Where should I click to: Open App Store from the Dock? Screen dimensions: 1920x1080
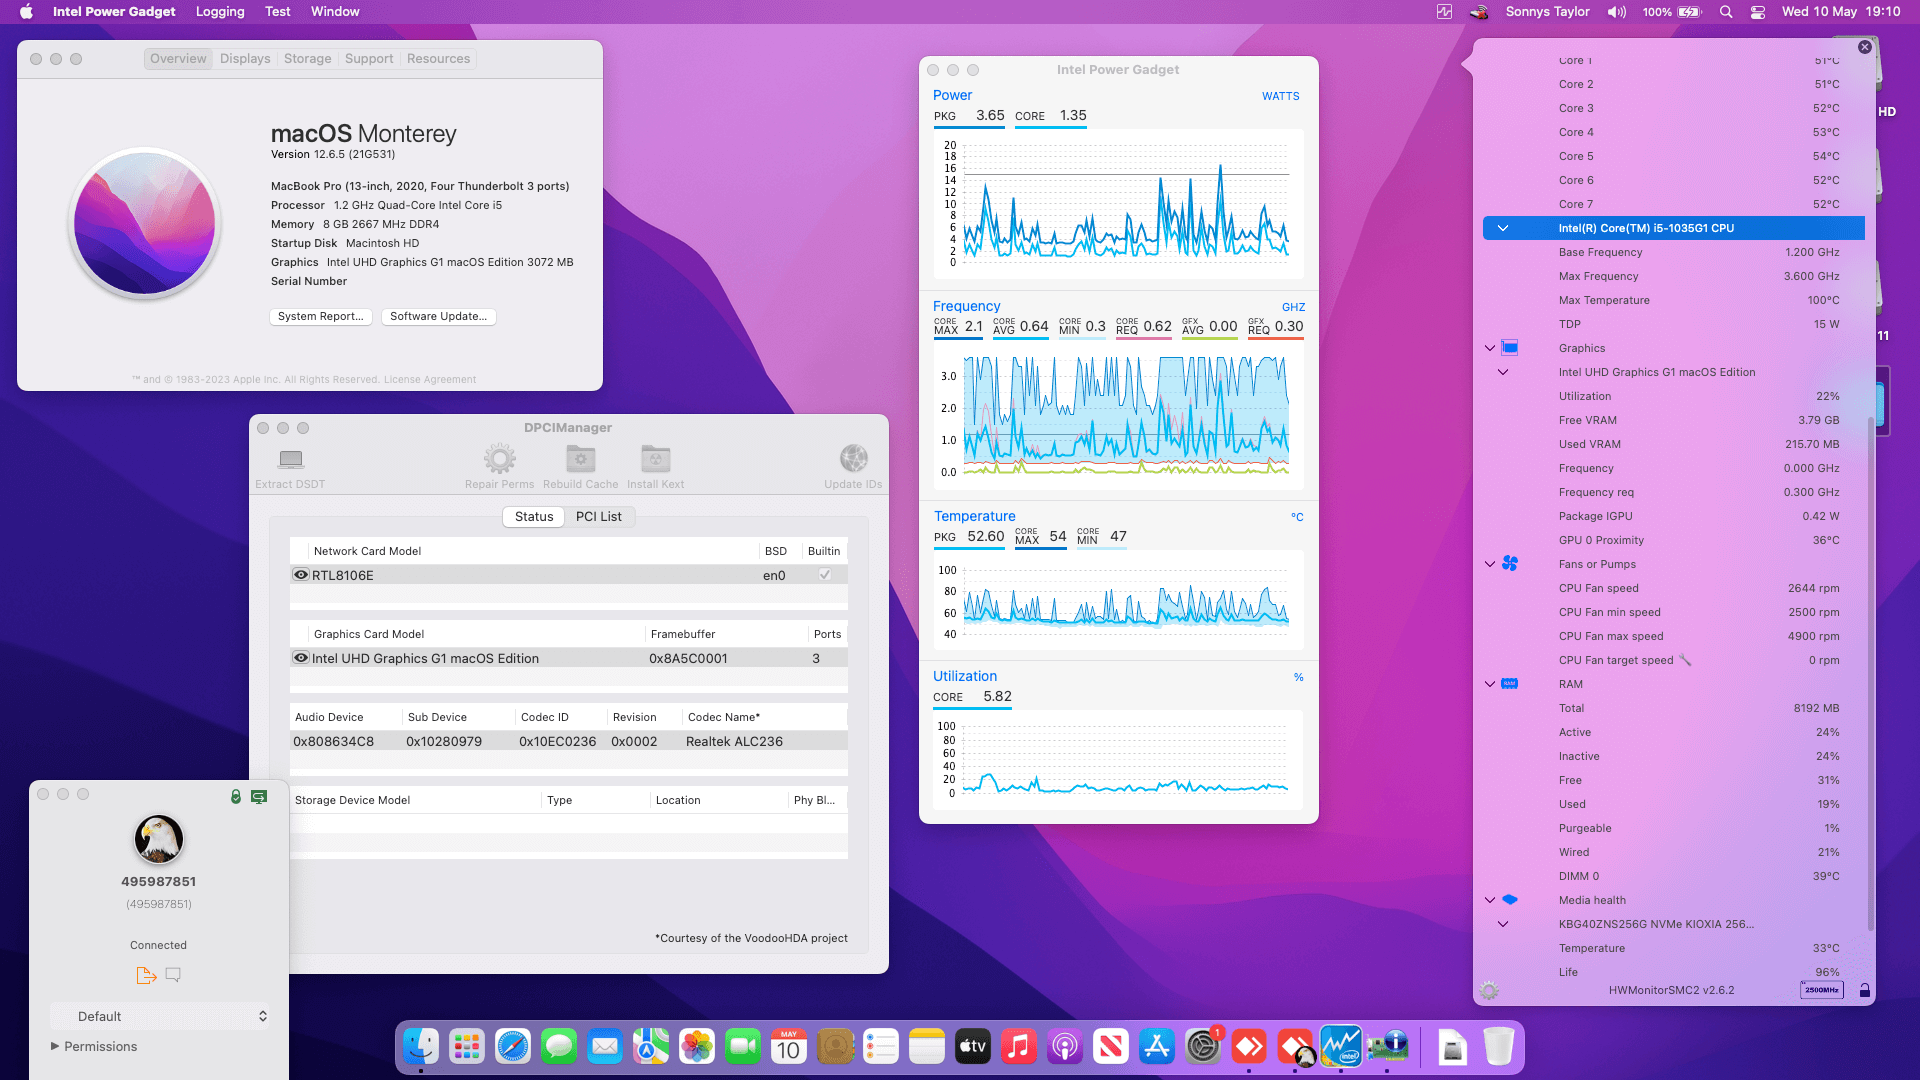(x=1157, y=1047)
